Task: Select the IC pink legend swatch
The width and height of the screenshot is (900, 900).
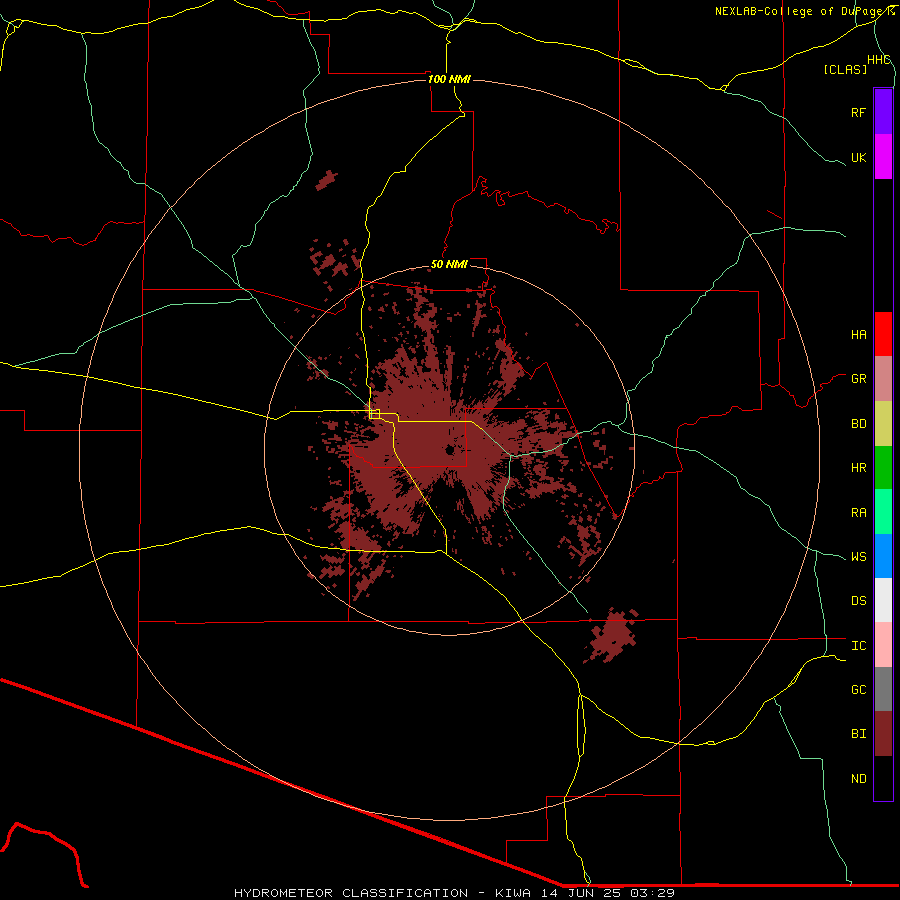Action: coord(883,645)
